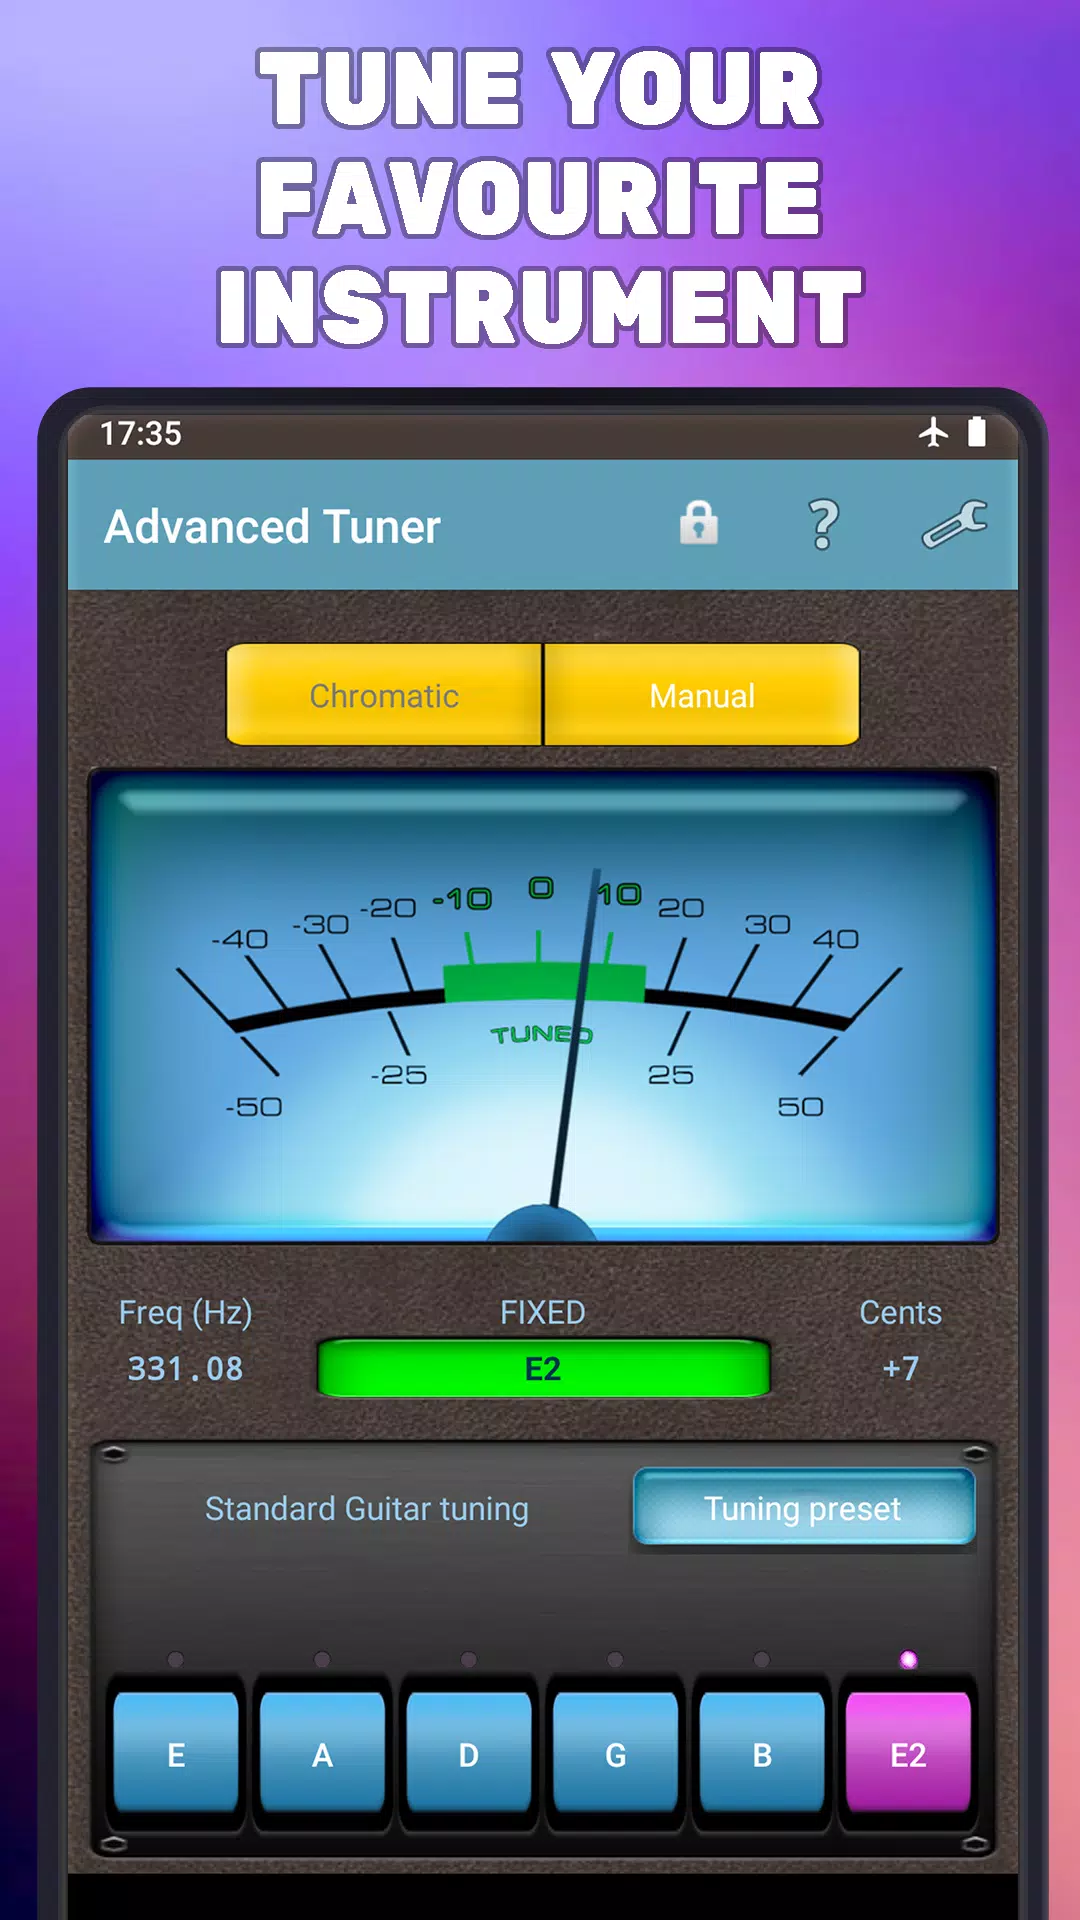
Task: Switch to Chromatic mode tab
Action: 384,695
